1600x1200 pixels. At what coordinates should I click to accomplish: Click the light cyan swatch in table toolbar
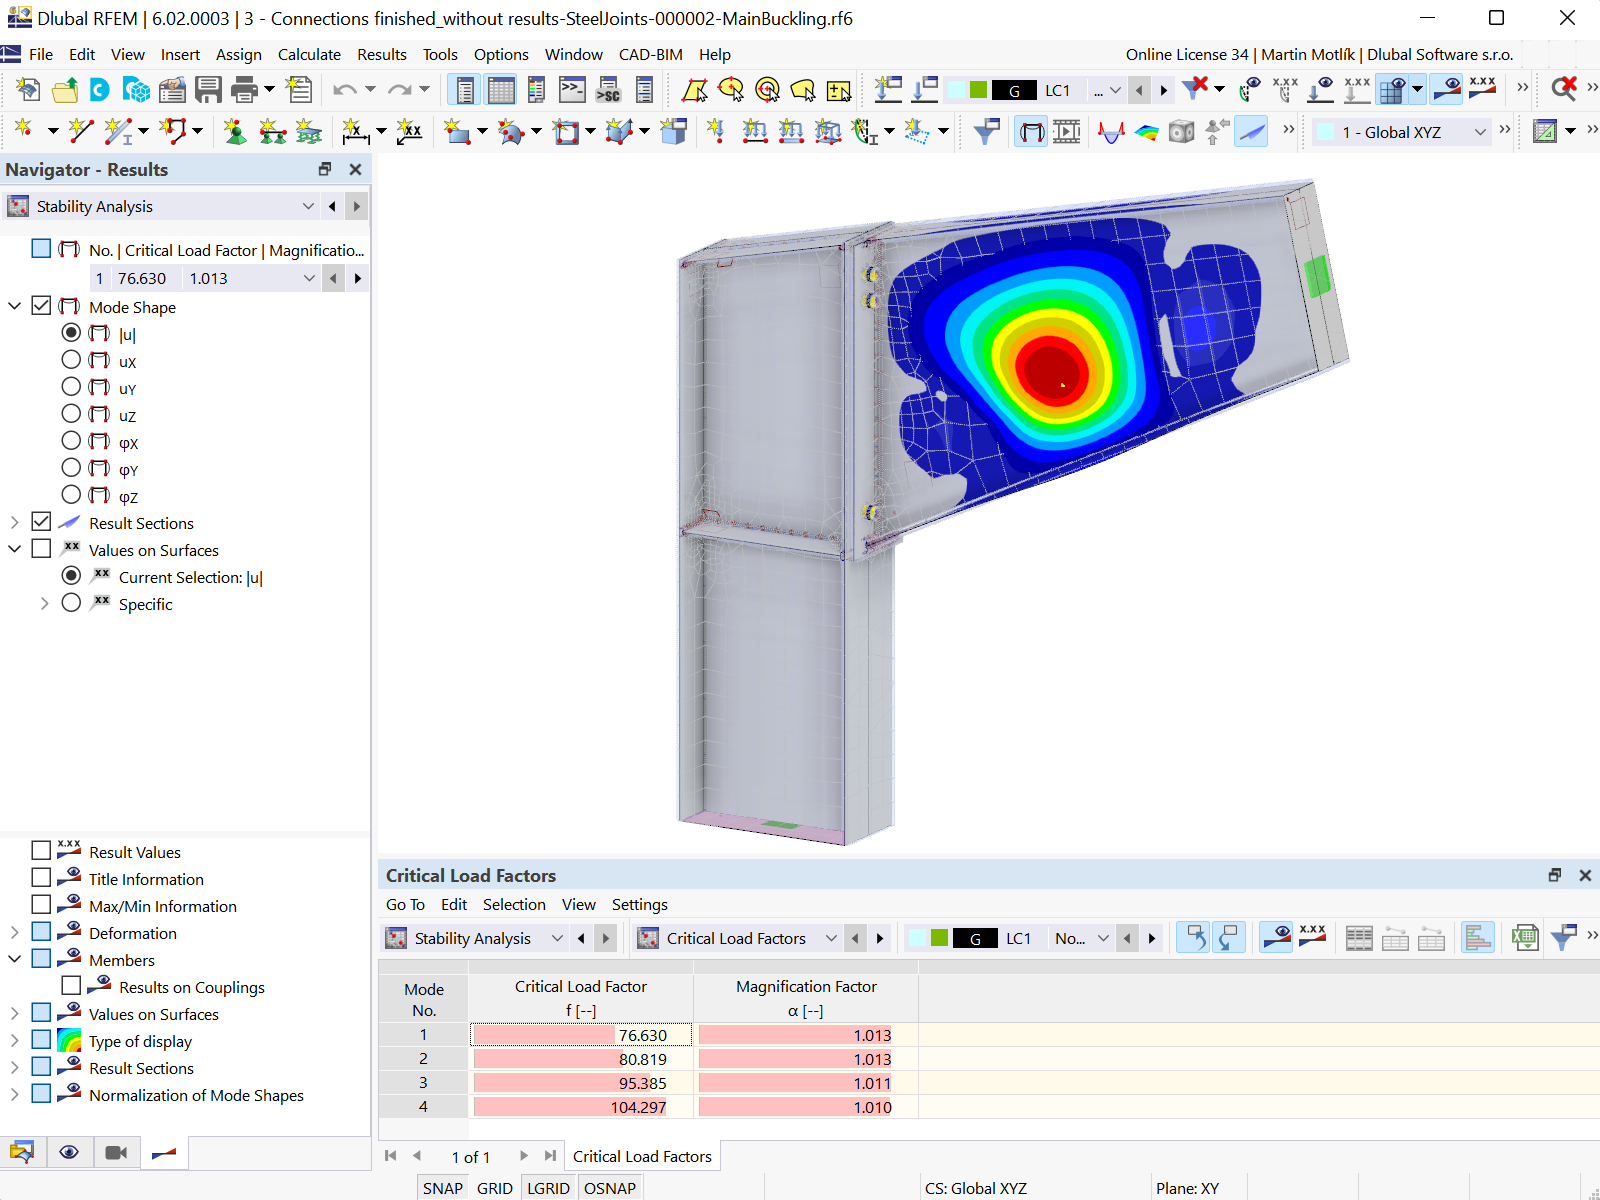coord(917,938)
